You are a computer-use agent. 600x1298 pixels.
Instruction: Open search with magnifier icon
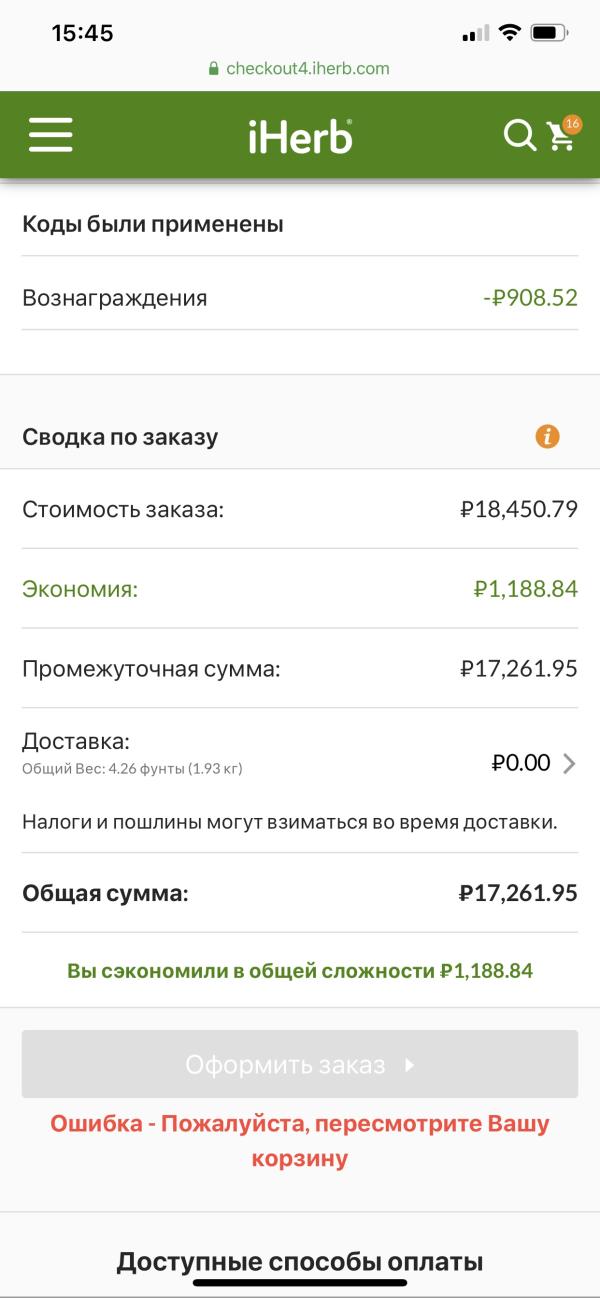520,135
